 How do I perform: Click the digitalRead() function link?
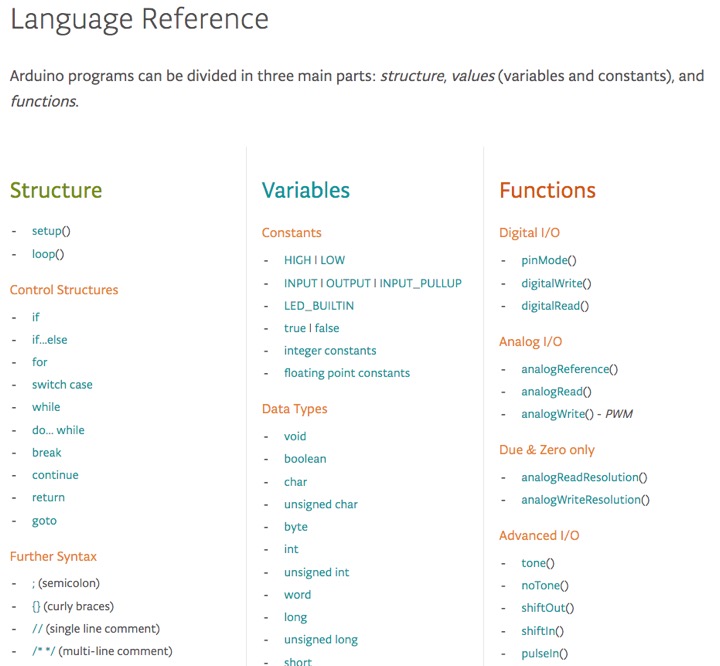pos(555,306)
